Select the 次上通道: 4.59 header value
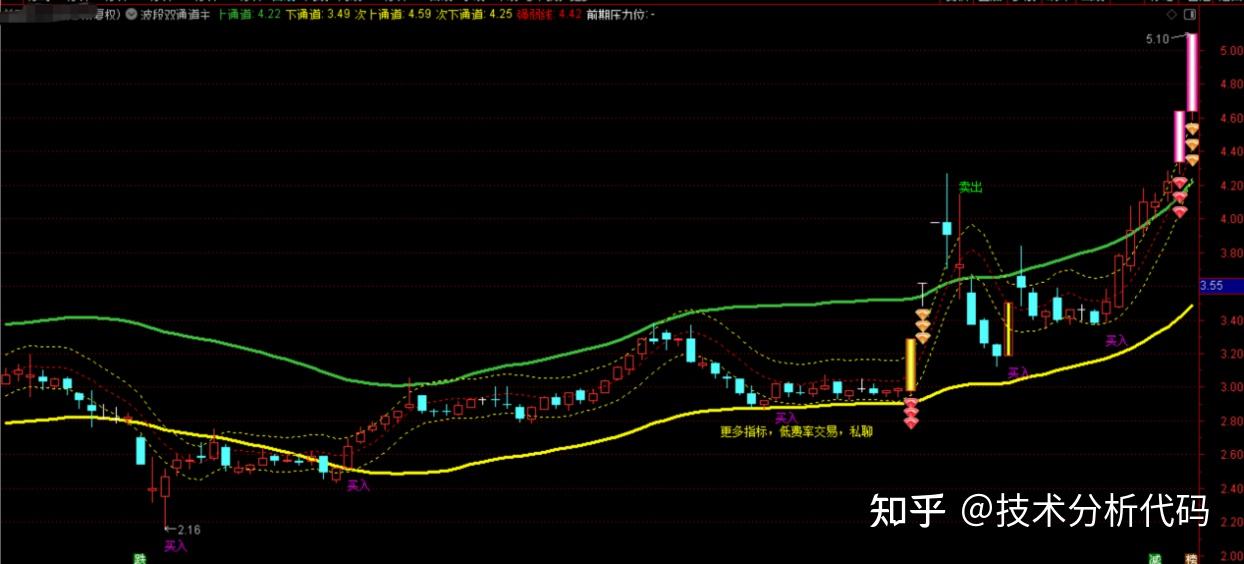The width and height of the screenshot is (1244, 564). (x=392, y=16)
